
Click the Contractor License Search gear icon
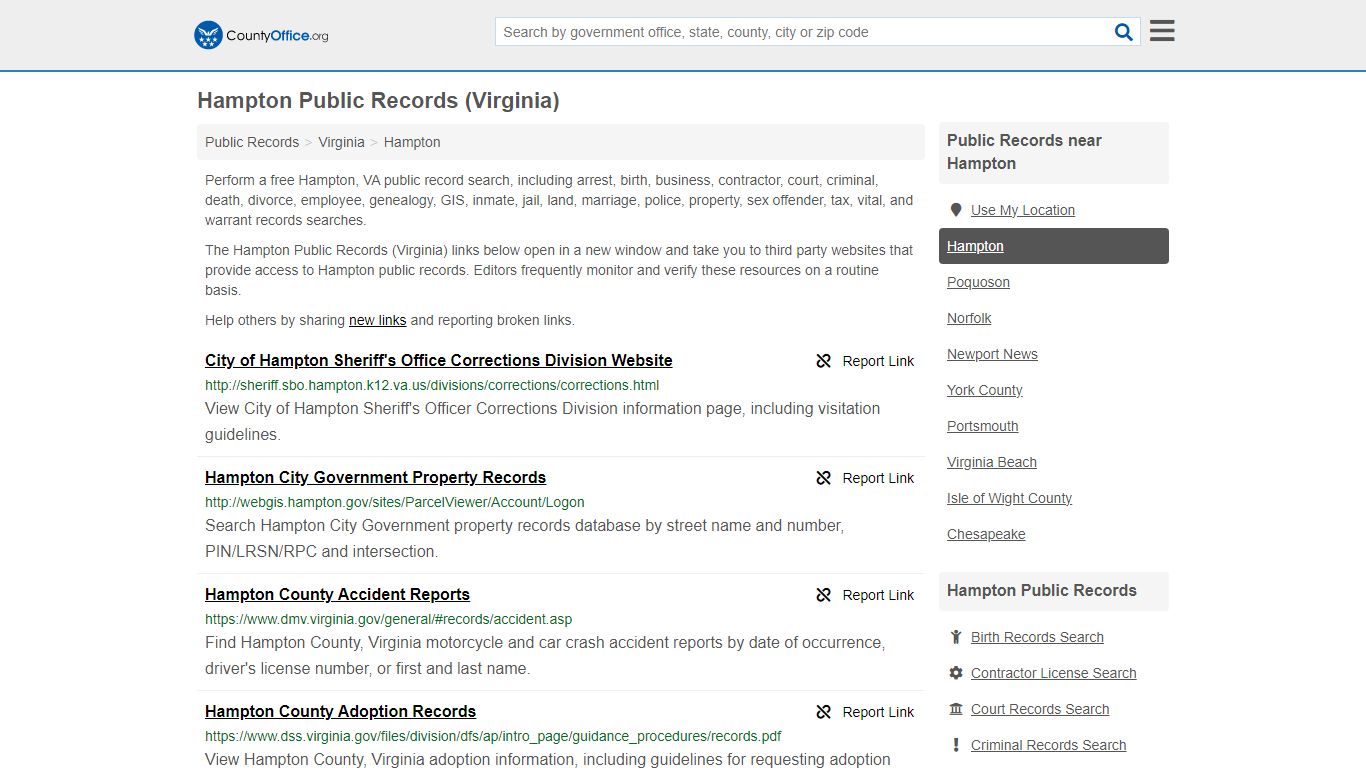[x=956, y=673]
